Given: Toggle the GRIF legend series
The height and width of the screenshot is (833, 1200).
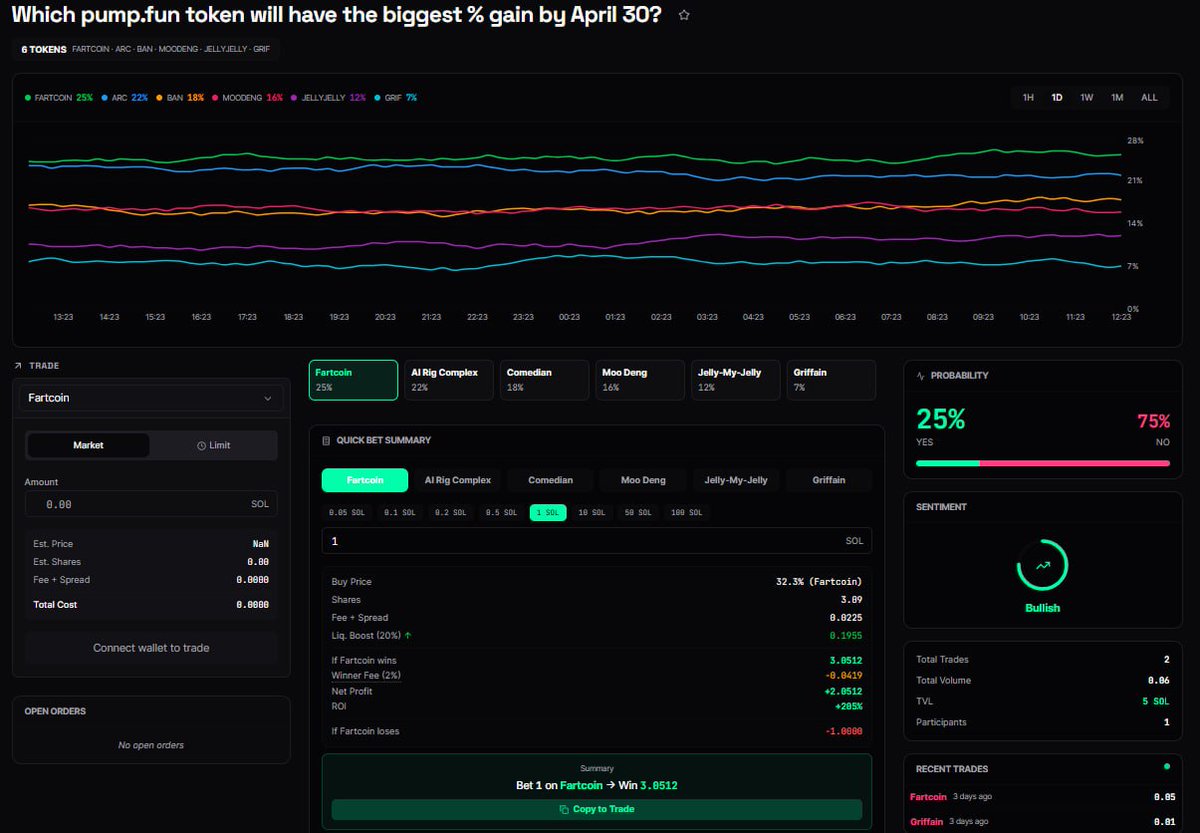Looking at the screenshot, I should 395,98.
